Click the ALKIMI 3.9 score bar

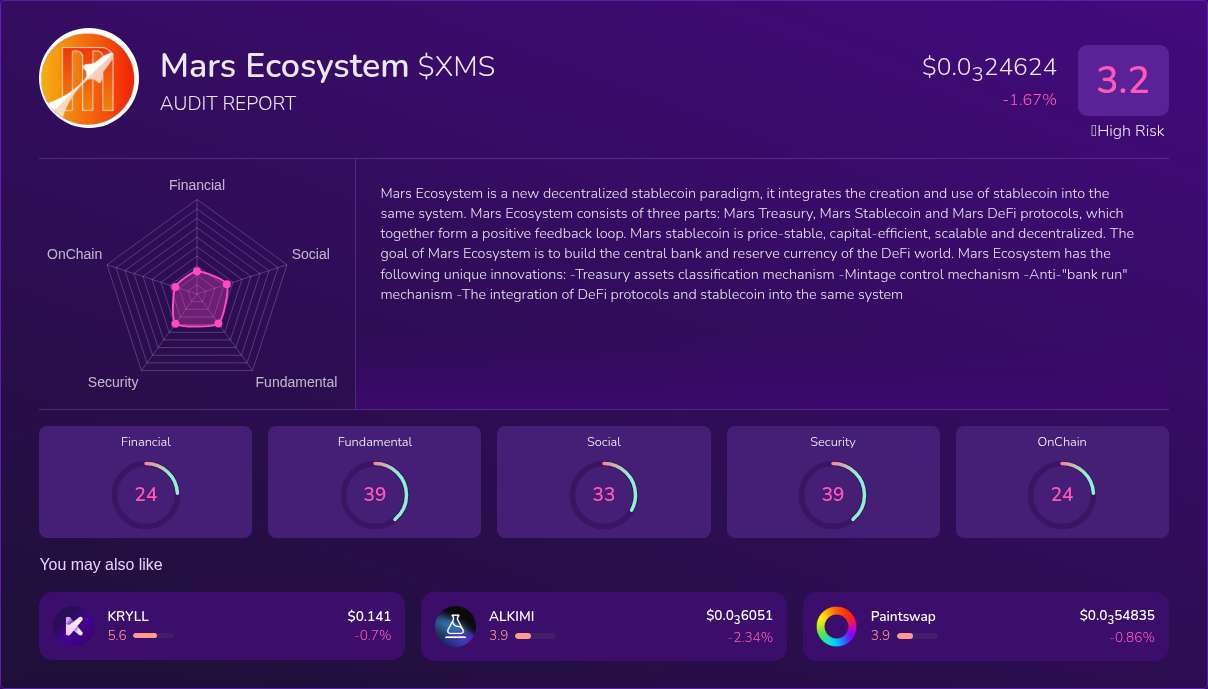pyautogui.click(x=535, y=635)
